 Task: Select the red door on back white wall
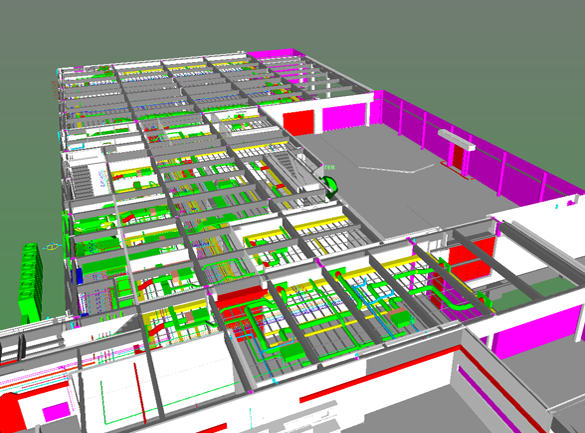click(x=298, y=122)
